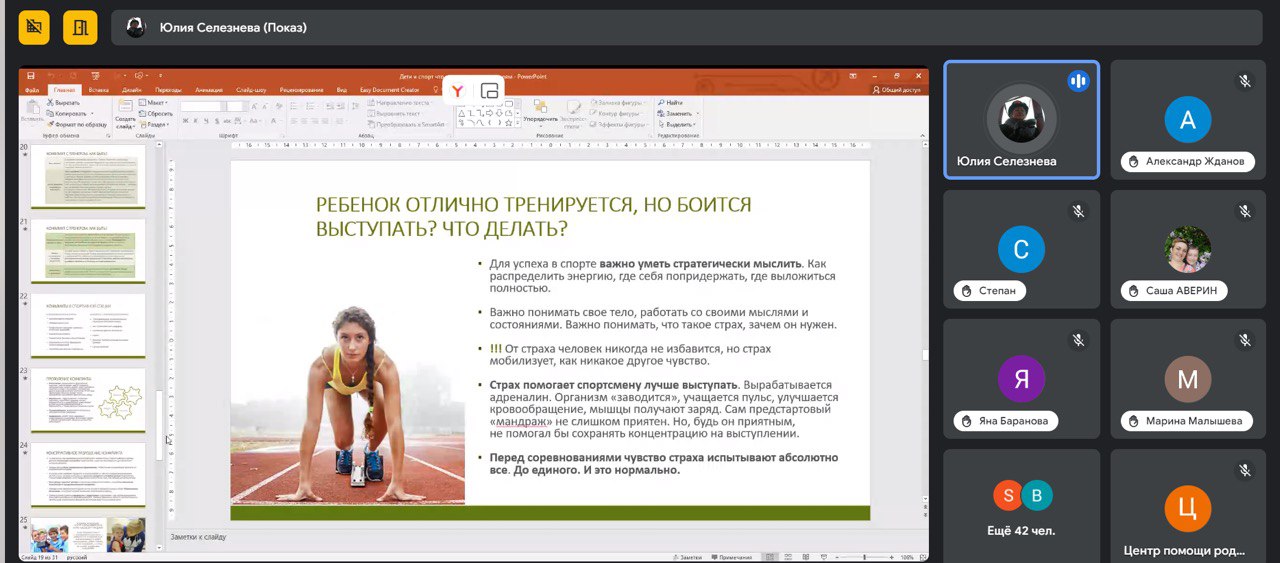Click muted mic icon on Марина Малышева tile

pos(1245,341)
